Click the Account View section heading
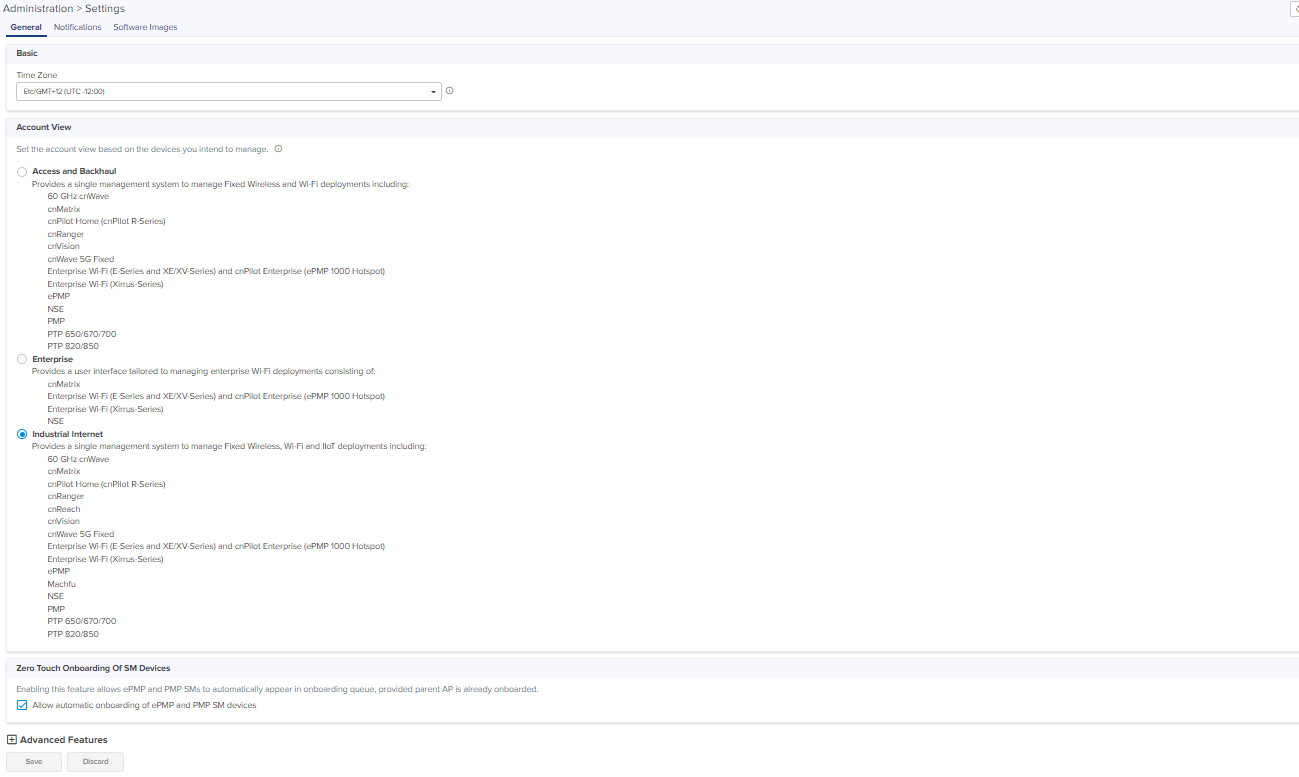The image size is (1299, 777). coord(43,127)
